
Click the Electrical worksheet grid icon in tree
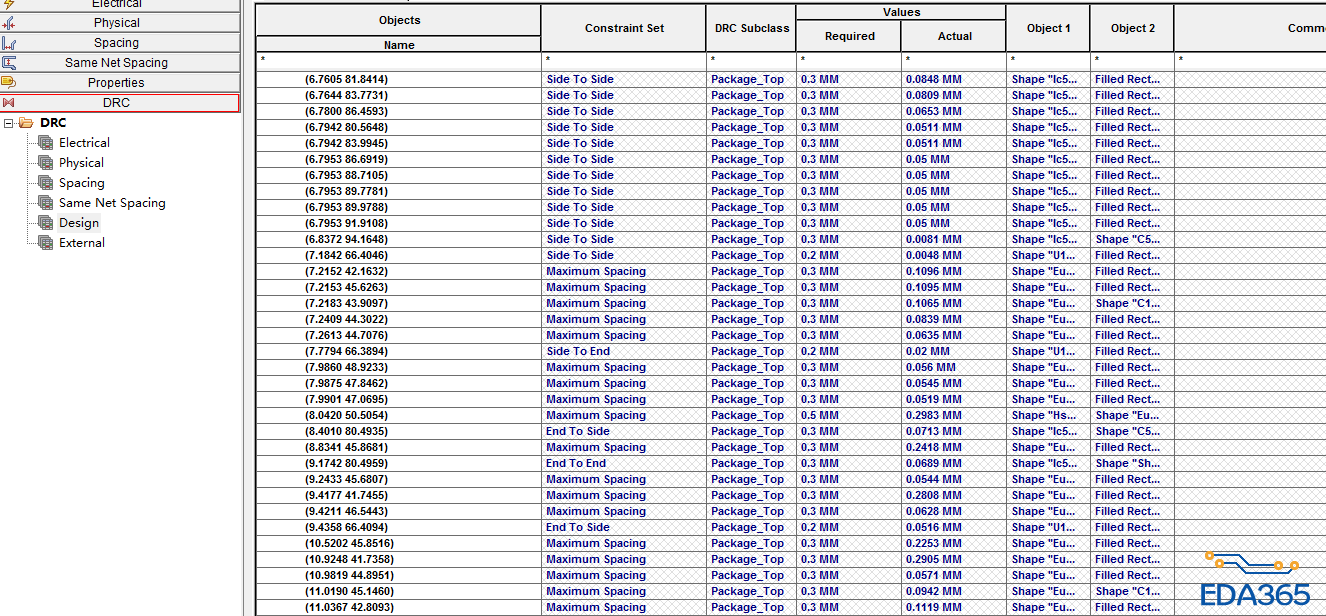(45, 143)
